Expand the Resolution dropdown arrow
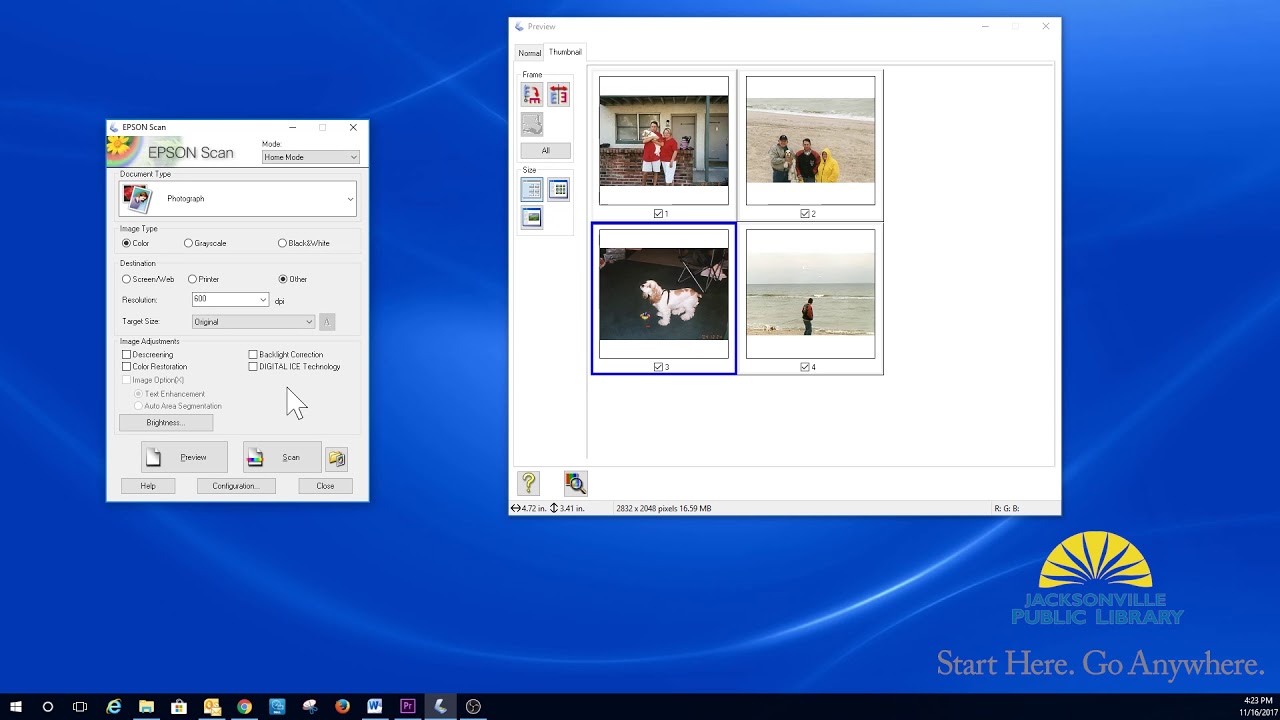 pyautogui.click(x=263, y=300)
